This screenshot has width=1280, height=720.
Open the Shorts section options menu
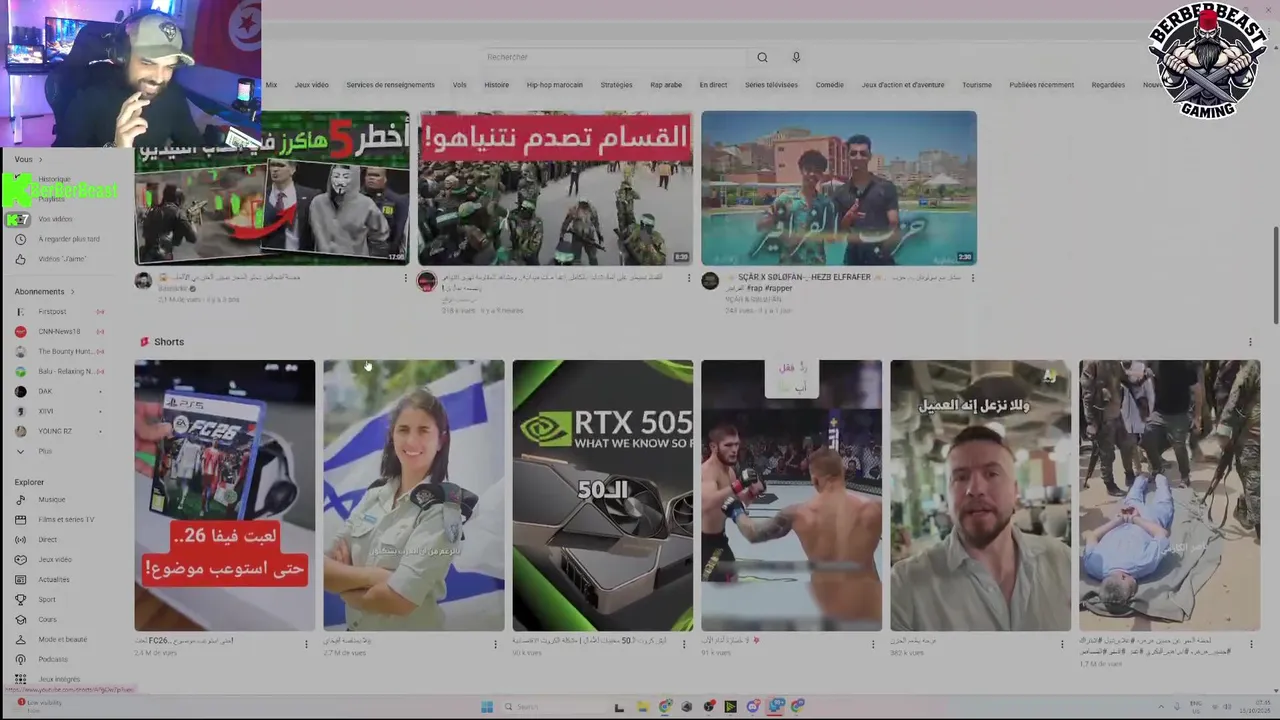[1250, 342]
